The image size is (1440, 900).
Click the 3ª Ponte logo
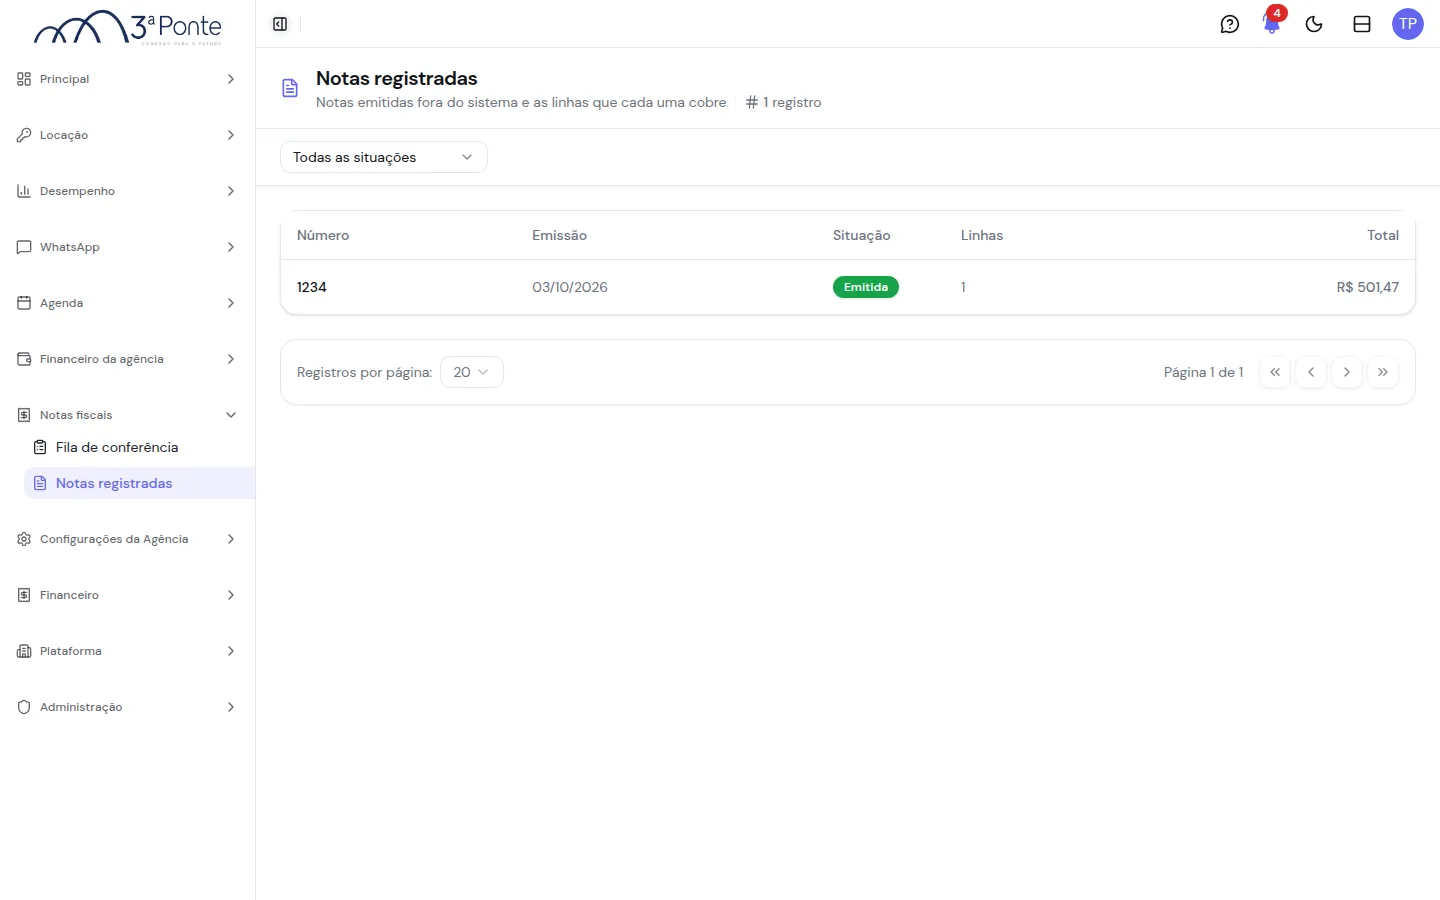[128, 27]
